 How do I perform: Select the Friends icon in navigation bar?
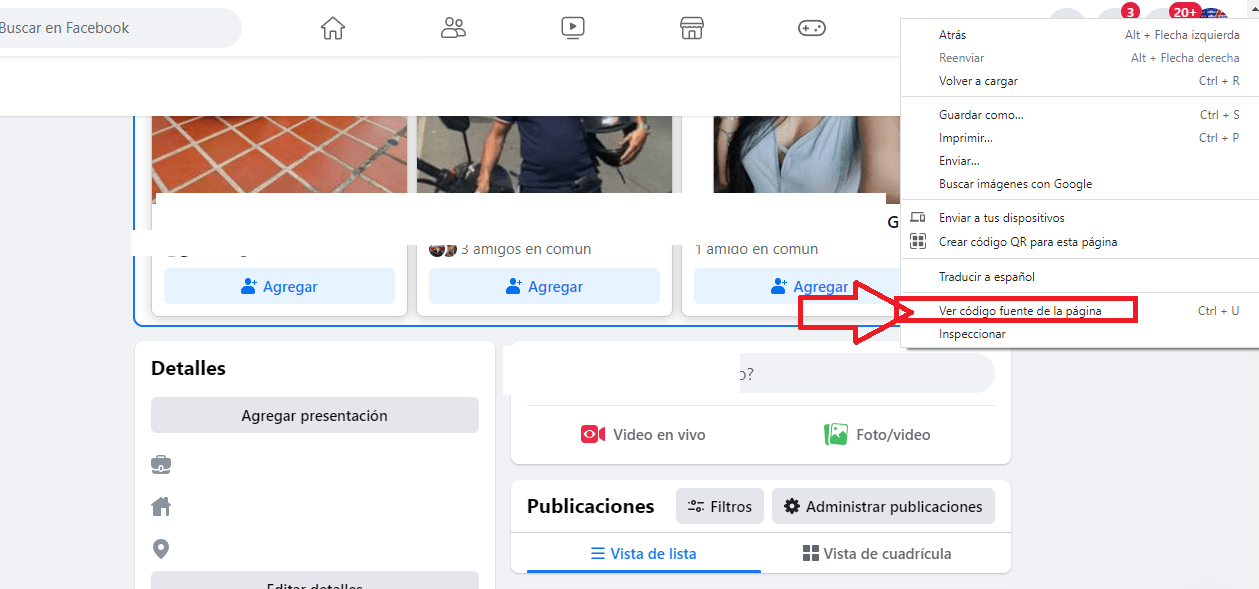click(453, 28)
